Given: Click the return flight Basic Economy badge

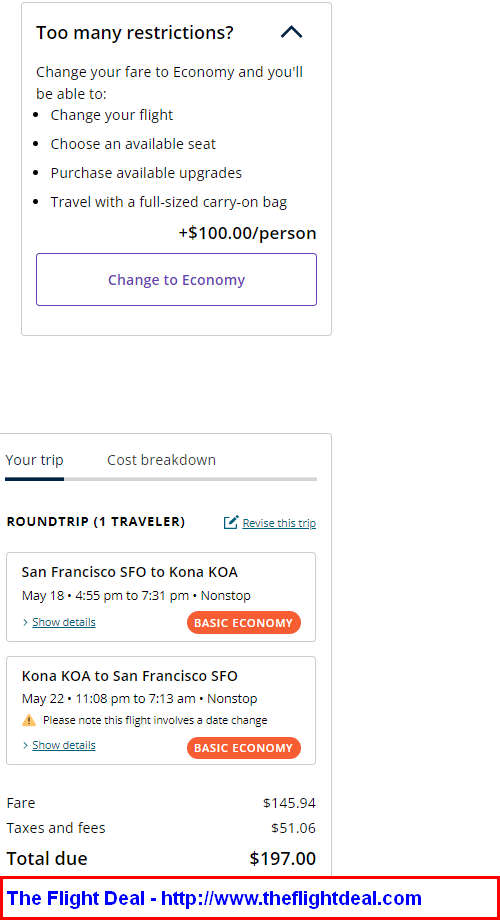Looking at the screenshot, I should [244, 748].
